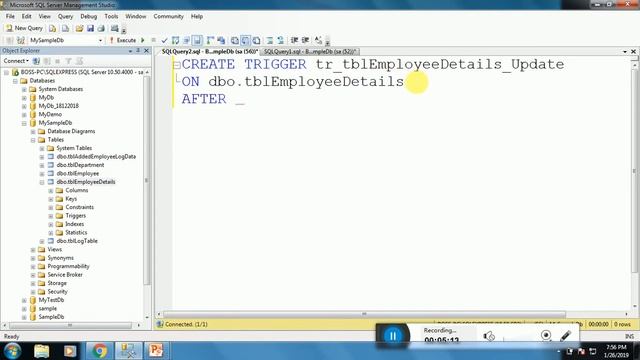Click the recorder webcam target icon

(546, 336)
